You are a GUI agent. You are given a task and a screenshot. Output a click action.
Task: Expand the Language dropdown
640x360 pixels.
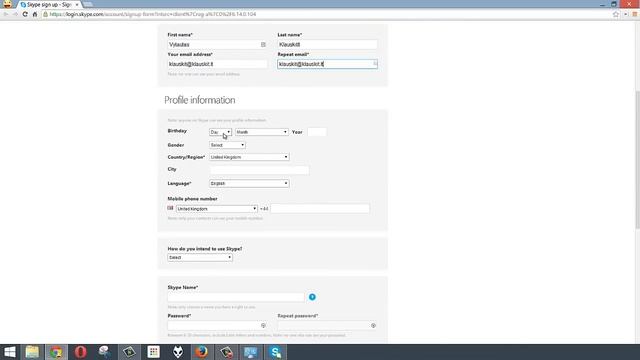click(249, 184)
